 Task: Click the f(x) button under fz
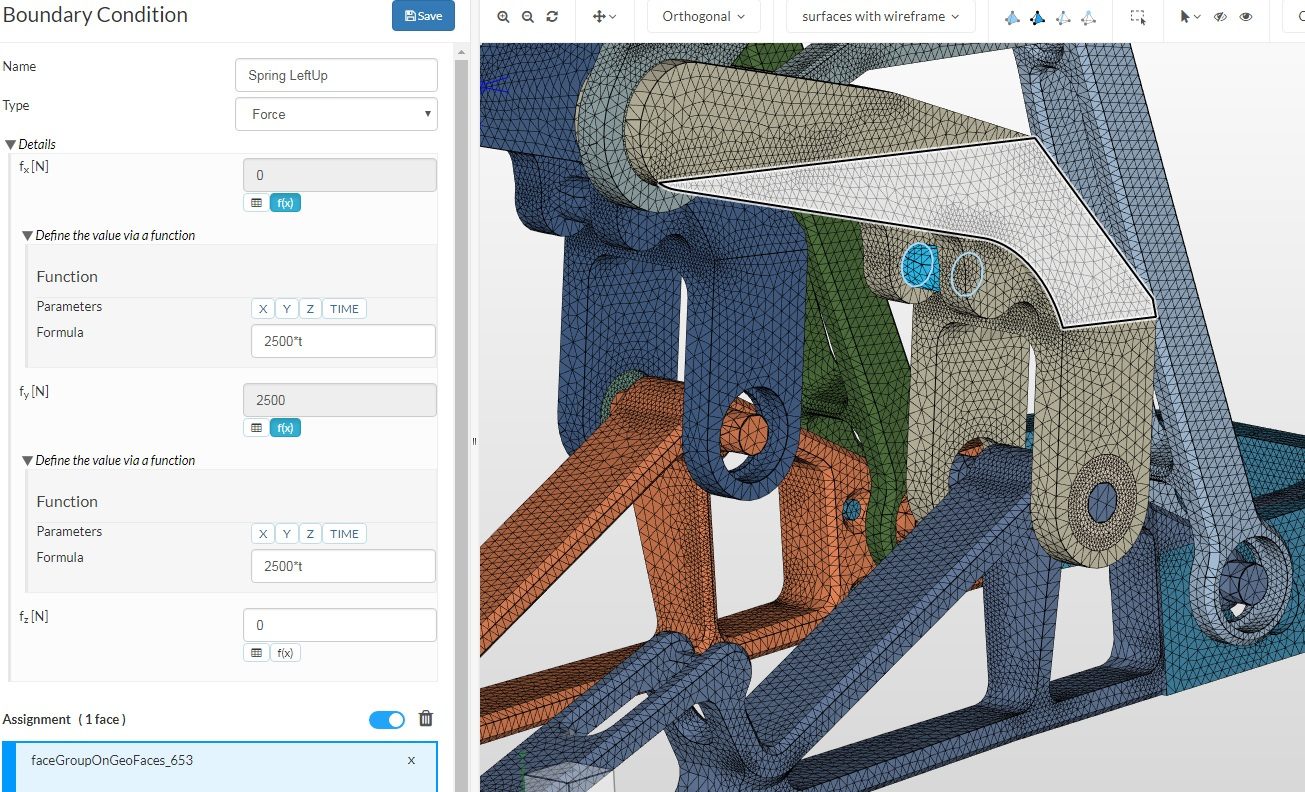click(285, 653)
